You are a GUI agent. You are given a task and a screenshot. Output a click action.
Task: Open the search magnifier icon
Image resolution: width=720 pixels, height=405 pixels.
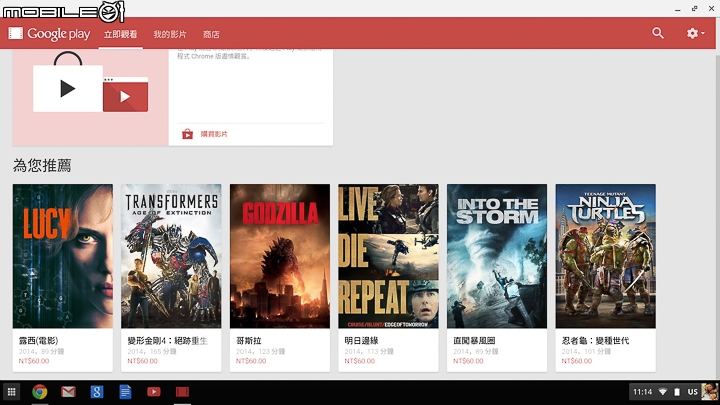pos(658,33)
